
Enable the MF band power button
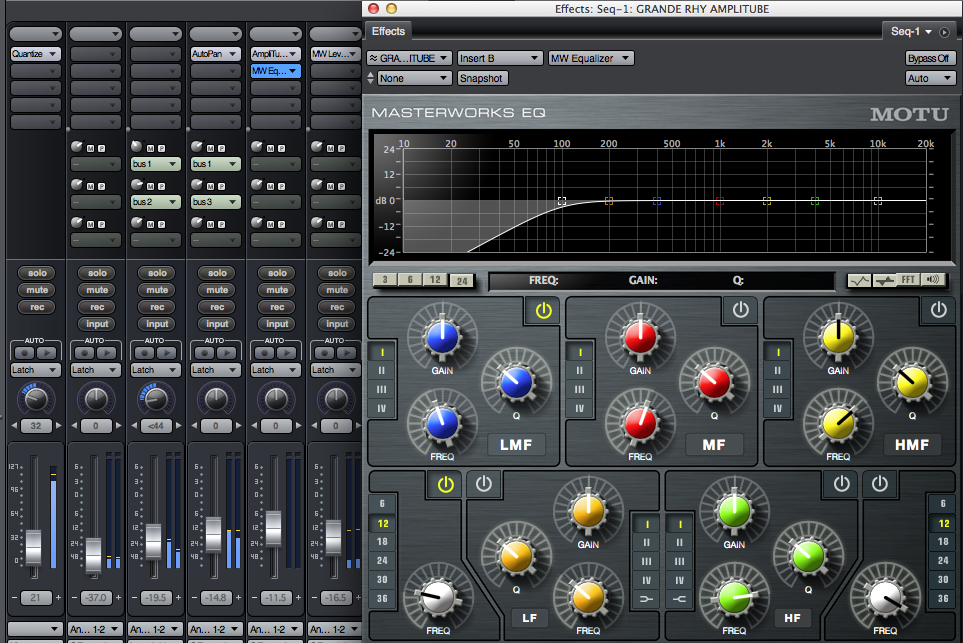point(740,310)
